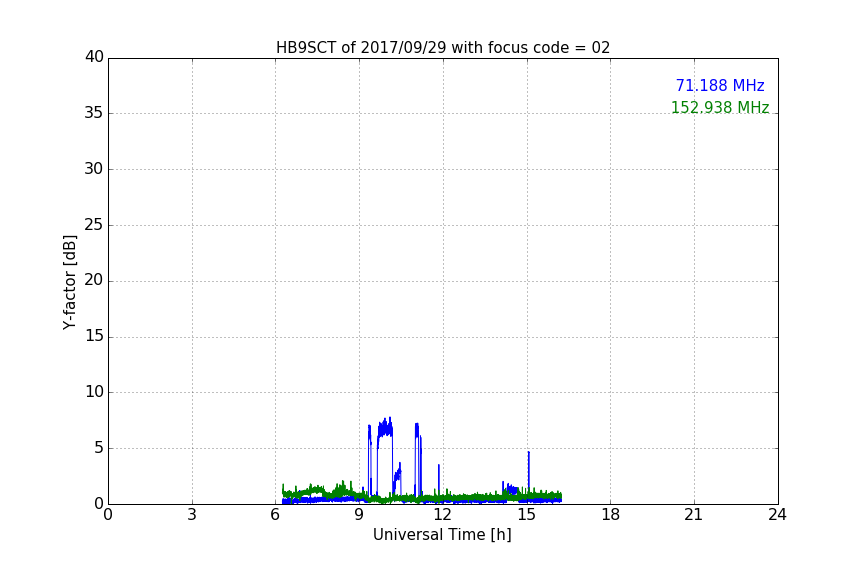Select the green '152.938 MHz' legend label
Screen dimensions: 864x576
click(720, 107)
